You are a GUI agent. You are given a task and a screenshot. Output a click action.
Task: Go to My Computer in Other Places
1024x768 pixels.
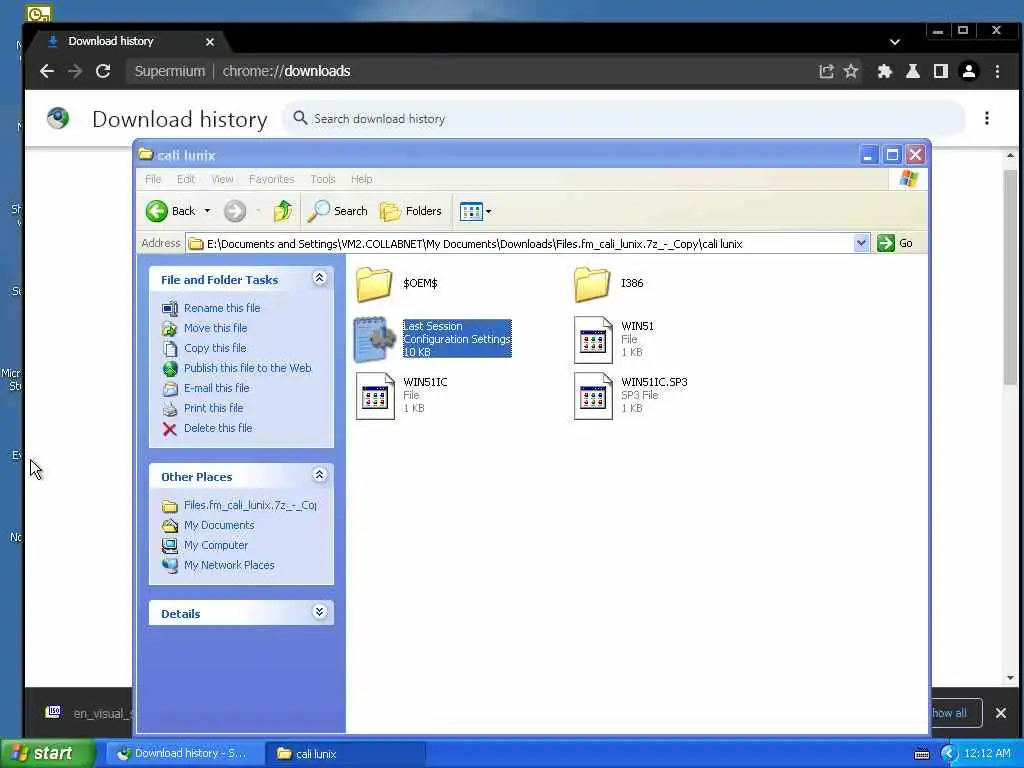(x=216, y=545)
